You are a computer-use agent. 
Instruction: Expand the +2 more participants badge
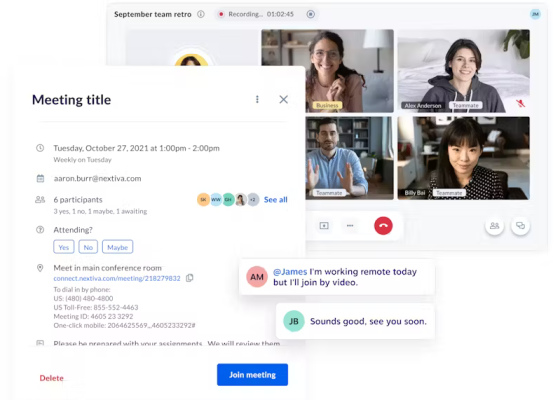253,200
